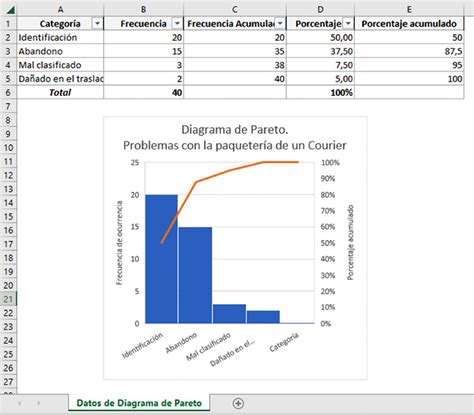Click the New sheet plus icon
The image size is (474, 415).
pos(238,403)
